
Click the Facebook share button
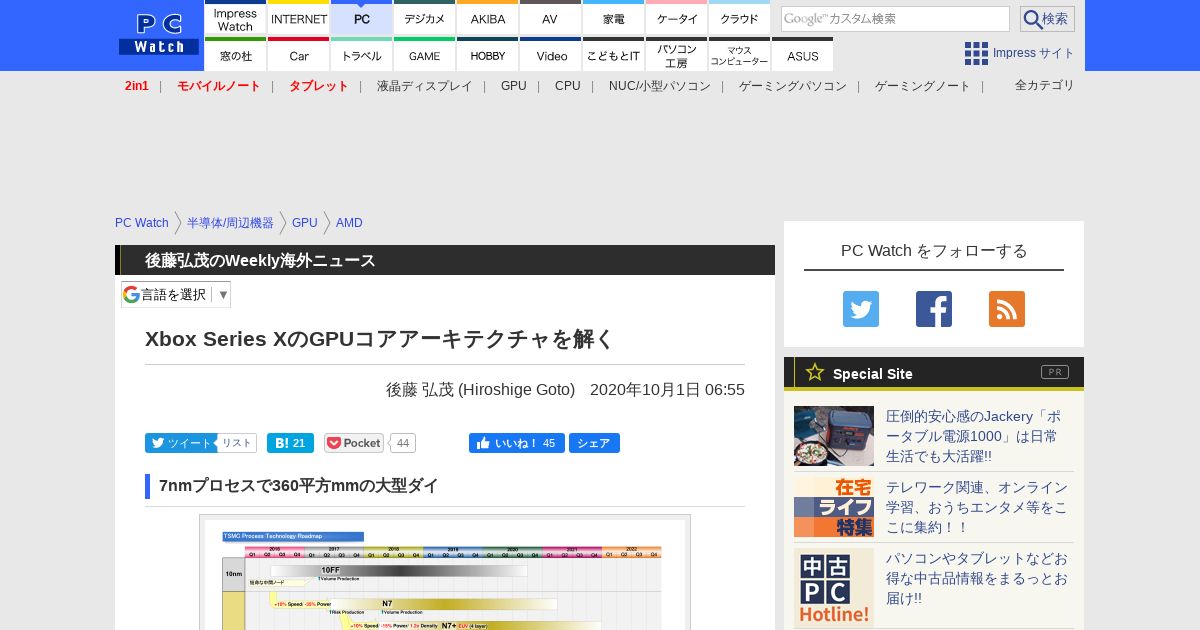pyautogui.click(x=594, y=443)
